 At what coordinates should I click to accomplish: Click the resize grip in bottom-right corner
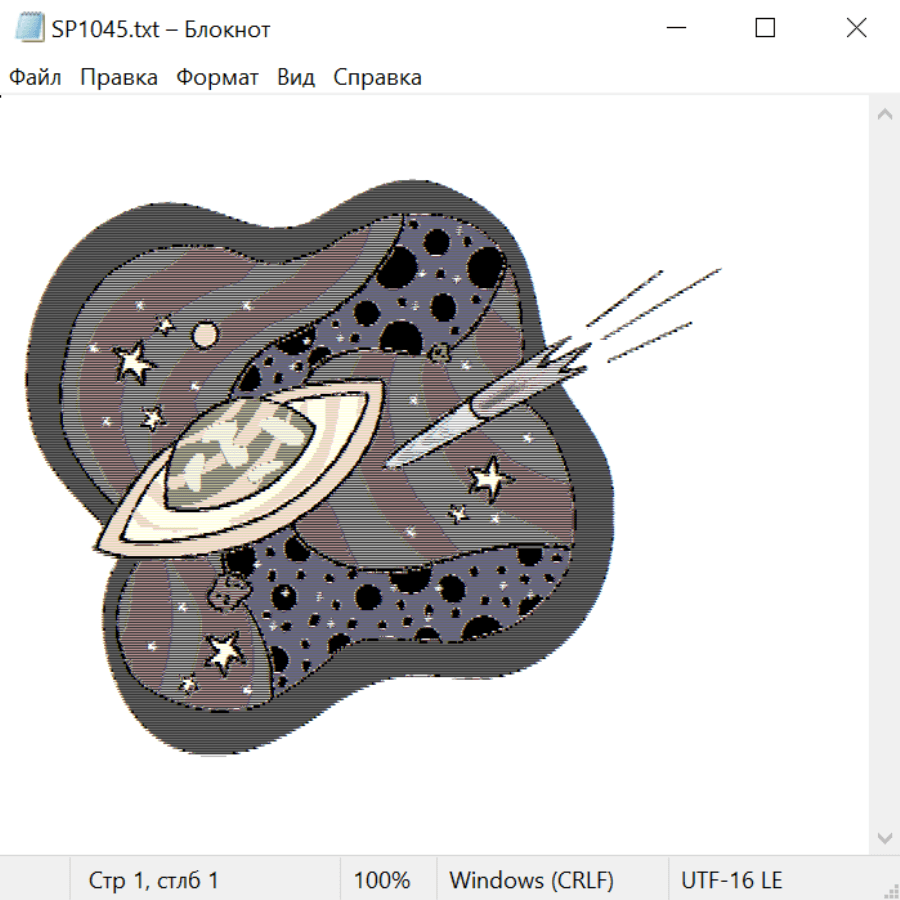coord(891,891)
